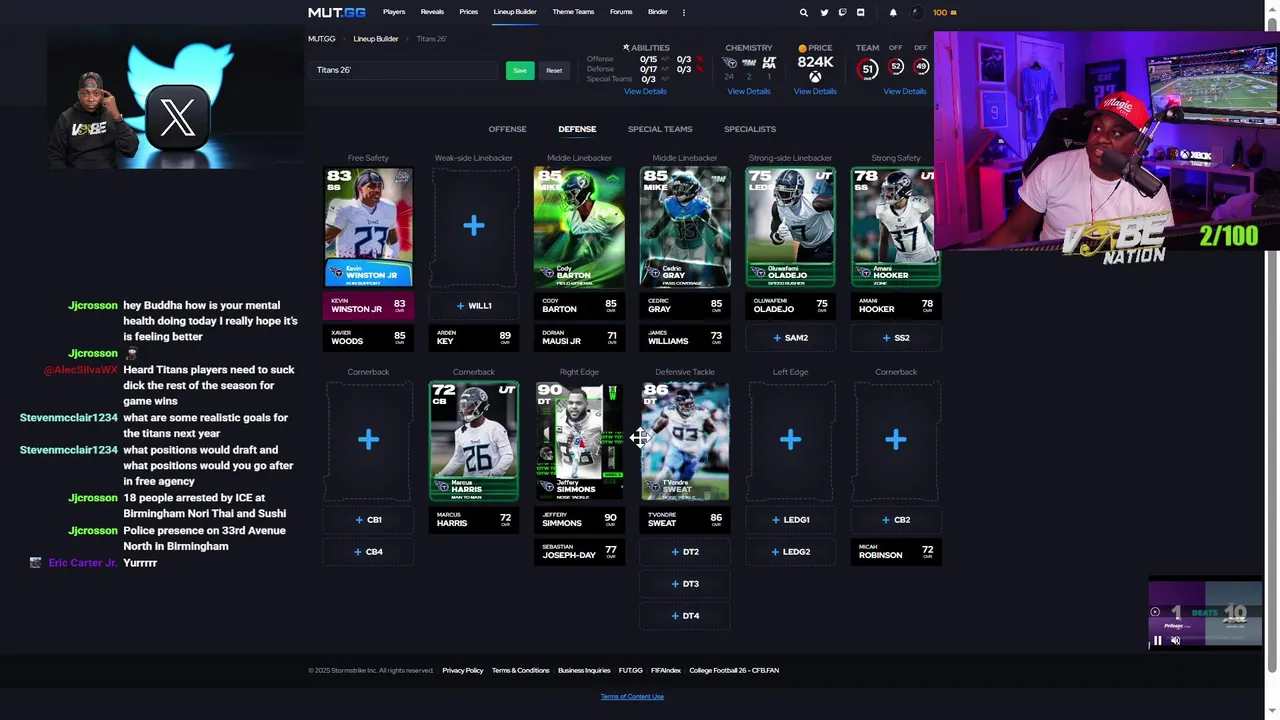Click the defense 49 rating circle
The width and height of the screenshot is (1280, 720).
[921, 66]
